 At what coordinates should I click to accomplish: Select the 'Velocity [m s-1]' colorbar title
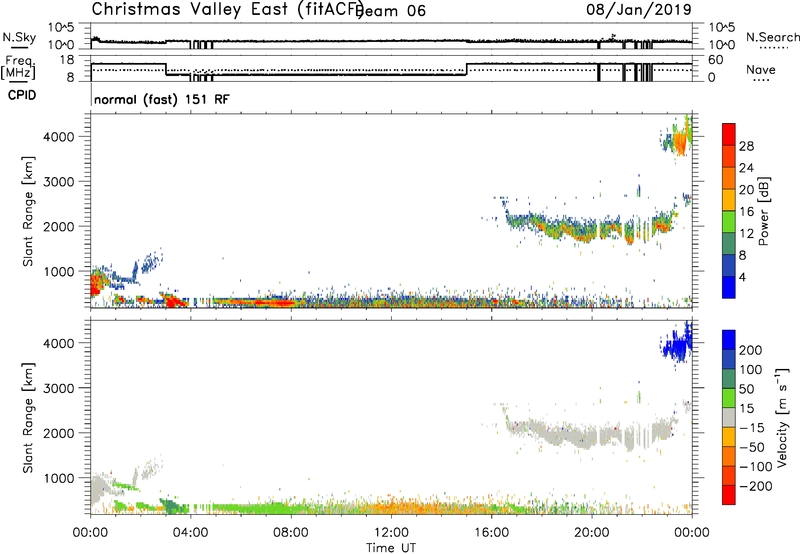coord(782,417)
